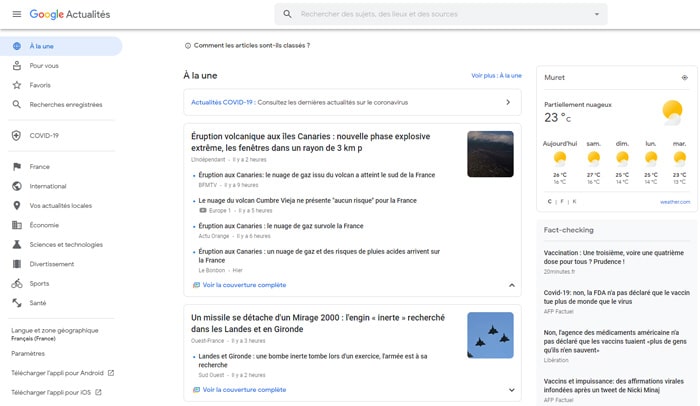Open the hamburger main menu

pyautogui.click(x=16, y=14)
